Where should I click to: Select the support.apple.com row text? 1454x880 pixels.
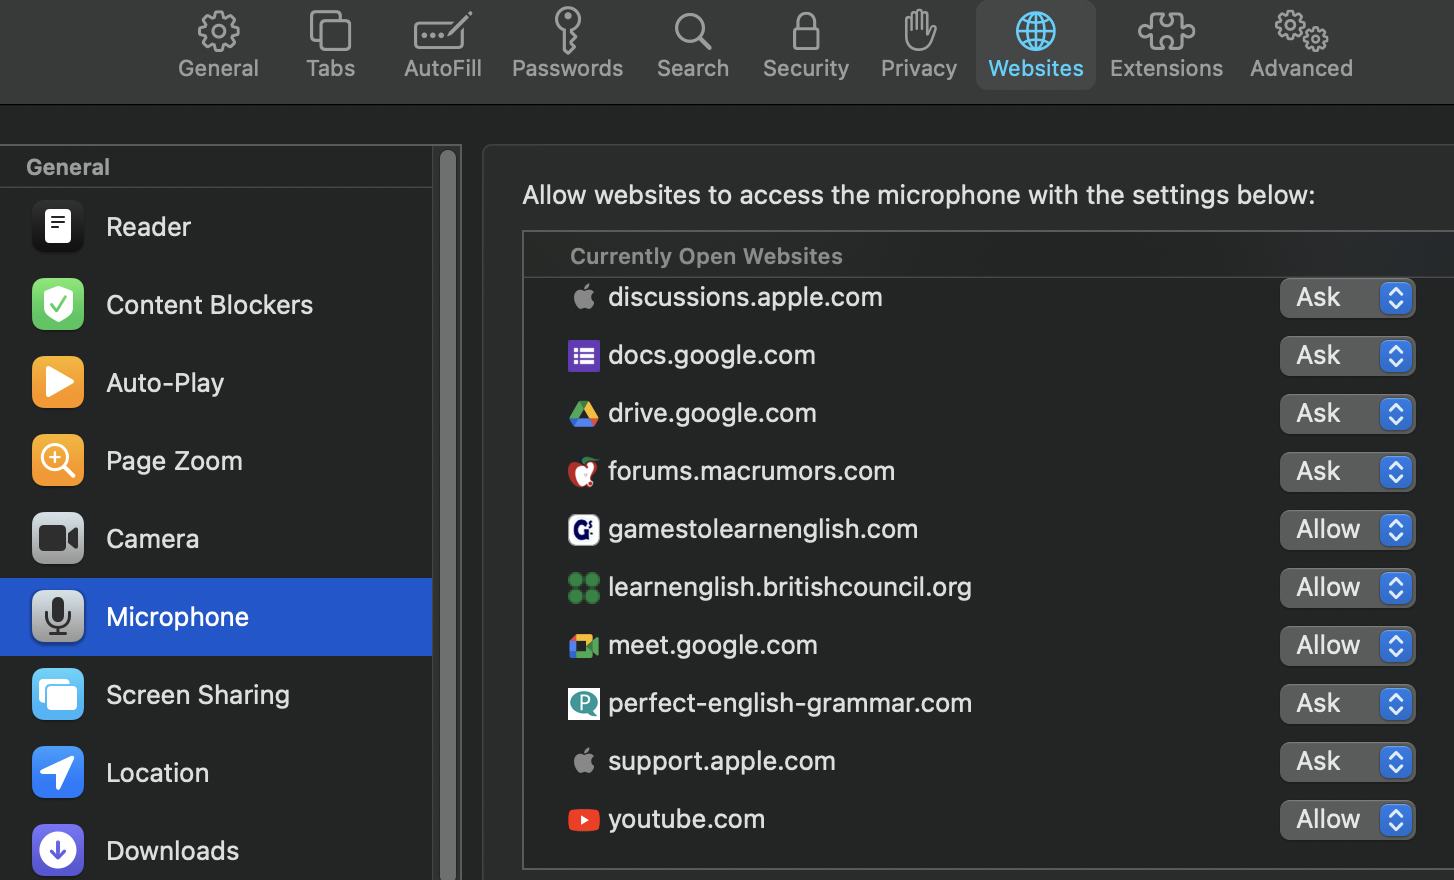click(722, 761)
